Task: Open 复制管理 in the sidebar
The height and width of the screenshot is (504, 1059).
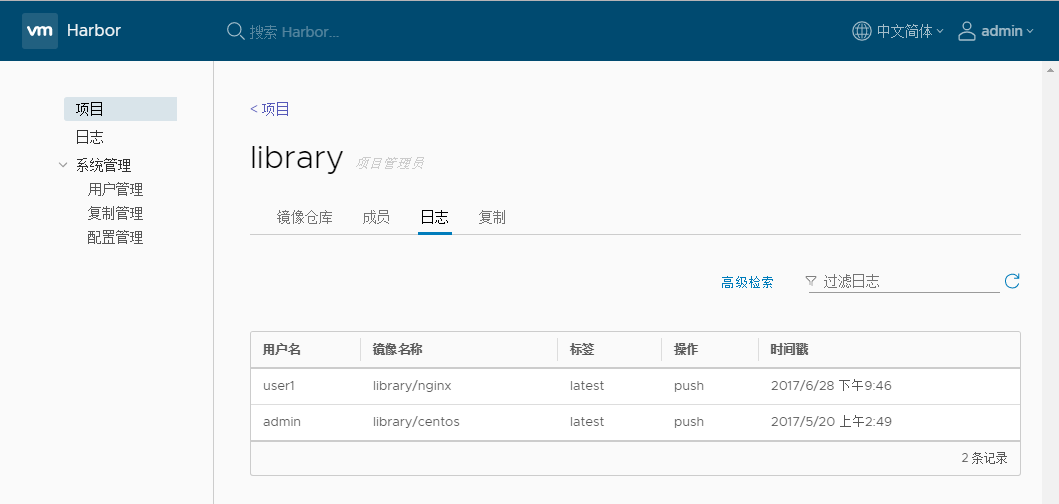Action: [x=115, y=213]
